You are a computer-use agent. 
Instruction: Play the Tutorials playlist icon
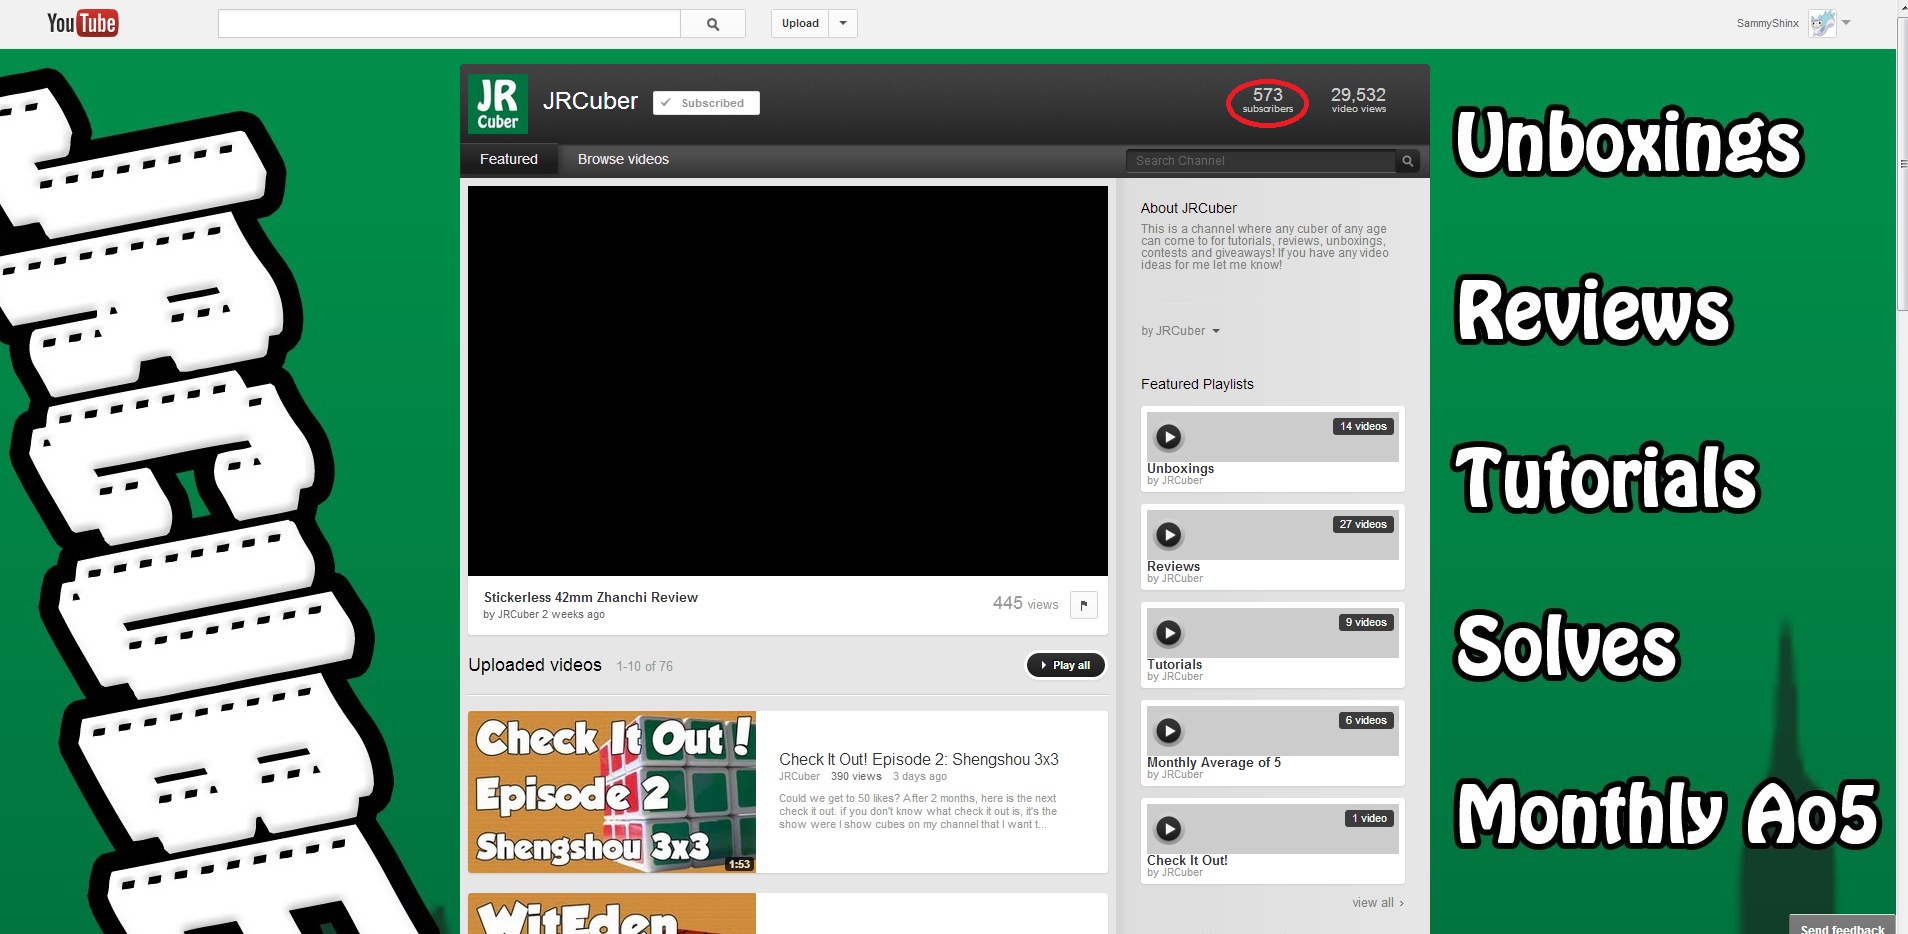point(1169,633)
